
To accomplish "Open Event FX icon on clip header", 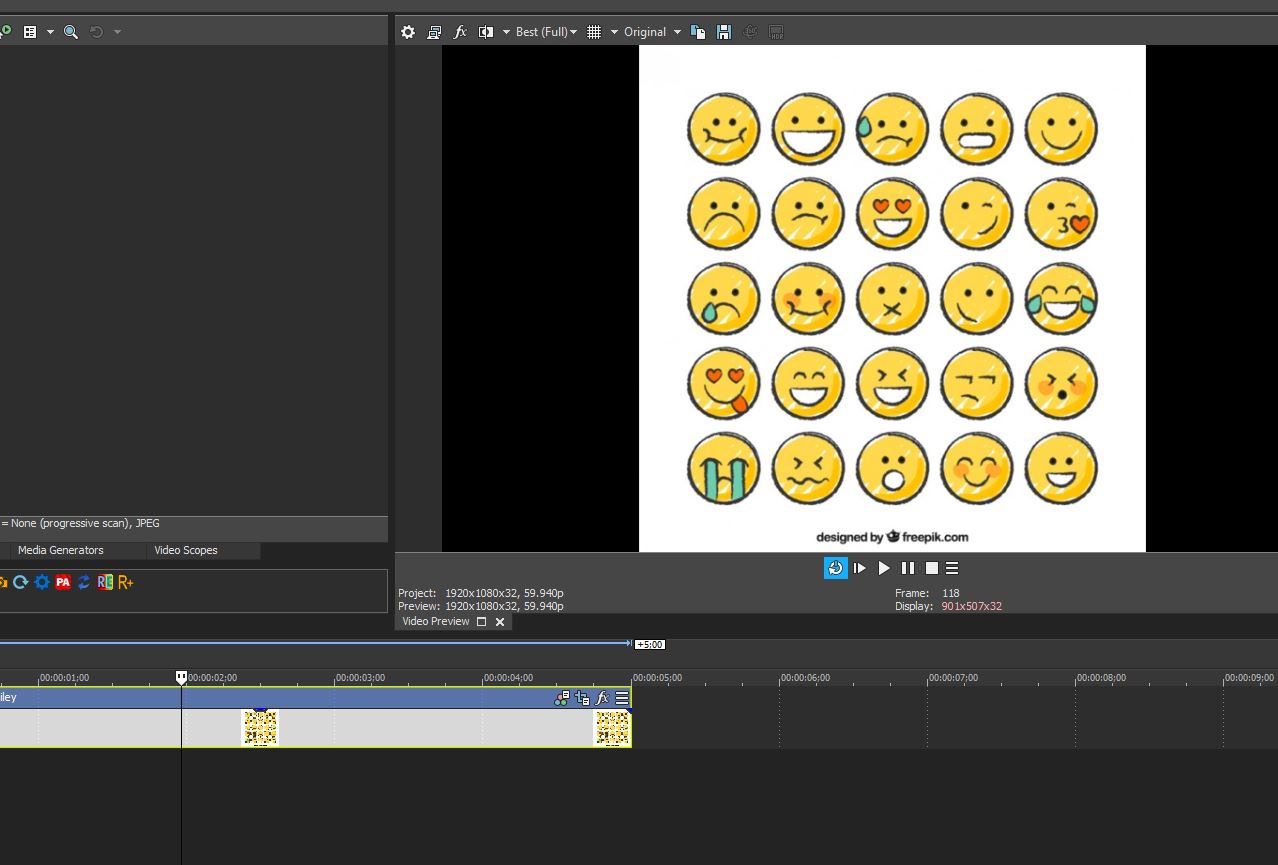I will pyautogui.click(x=602, y=698).
